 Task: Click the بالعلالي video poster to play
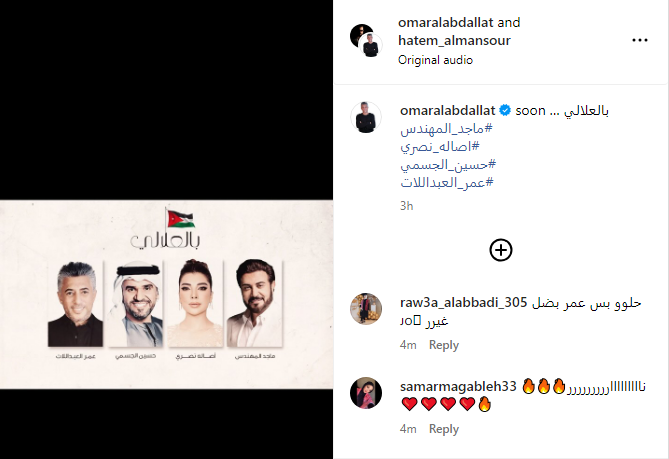click(166, 294)
